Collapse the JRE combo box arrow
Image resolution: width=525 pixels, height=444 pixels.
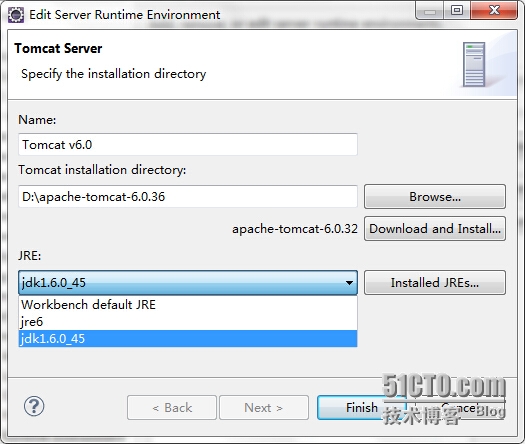pos(349,283)
